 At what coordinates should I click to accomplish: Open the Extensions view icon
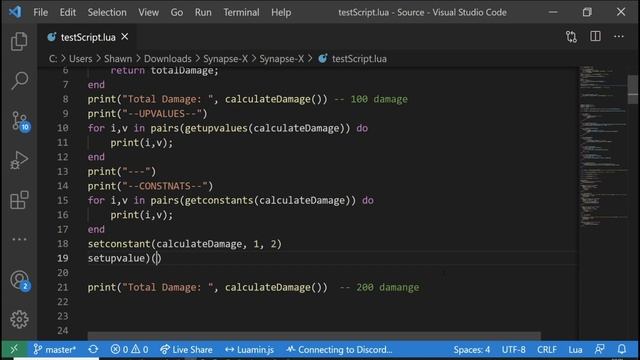tap(19, 200)
